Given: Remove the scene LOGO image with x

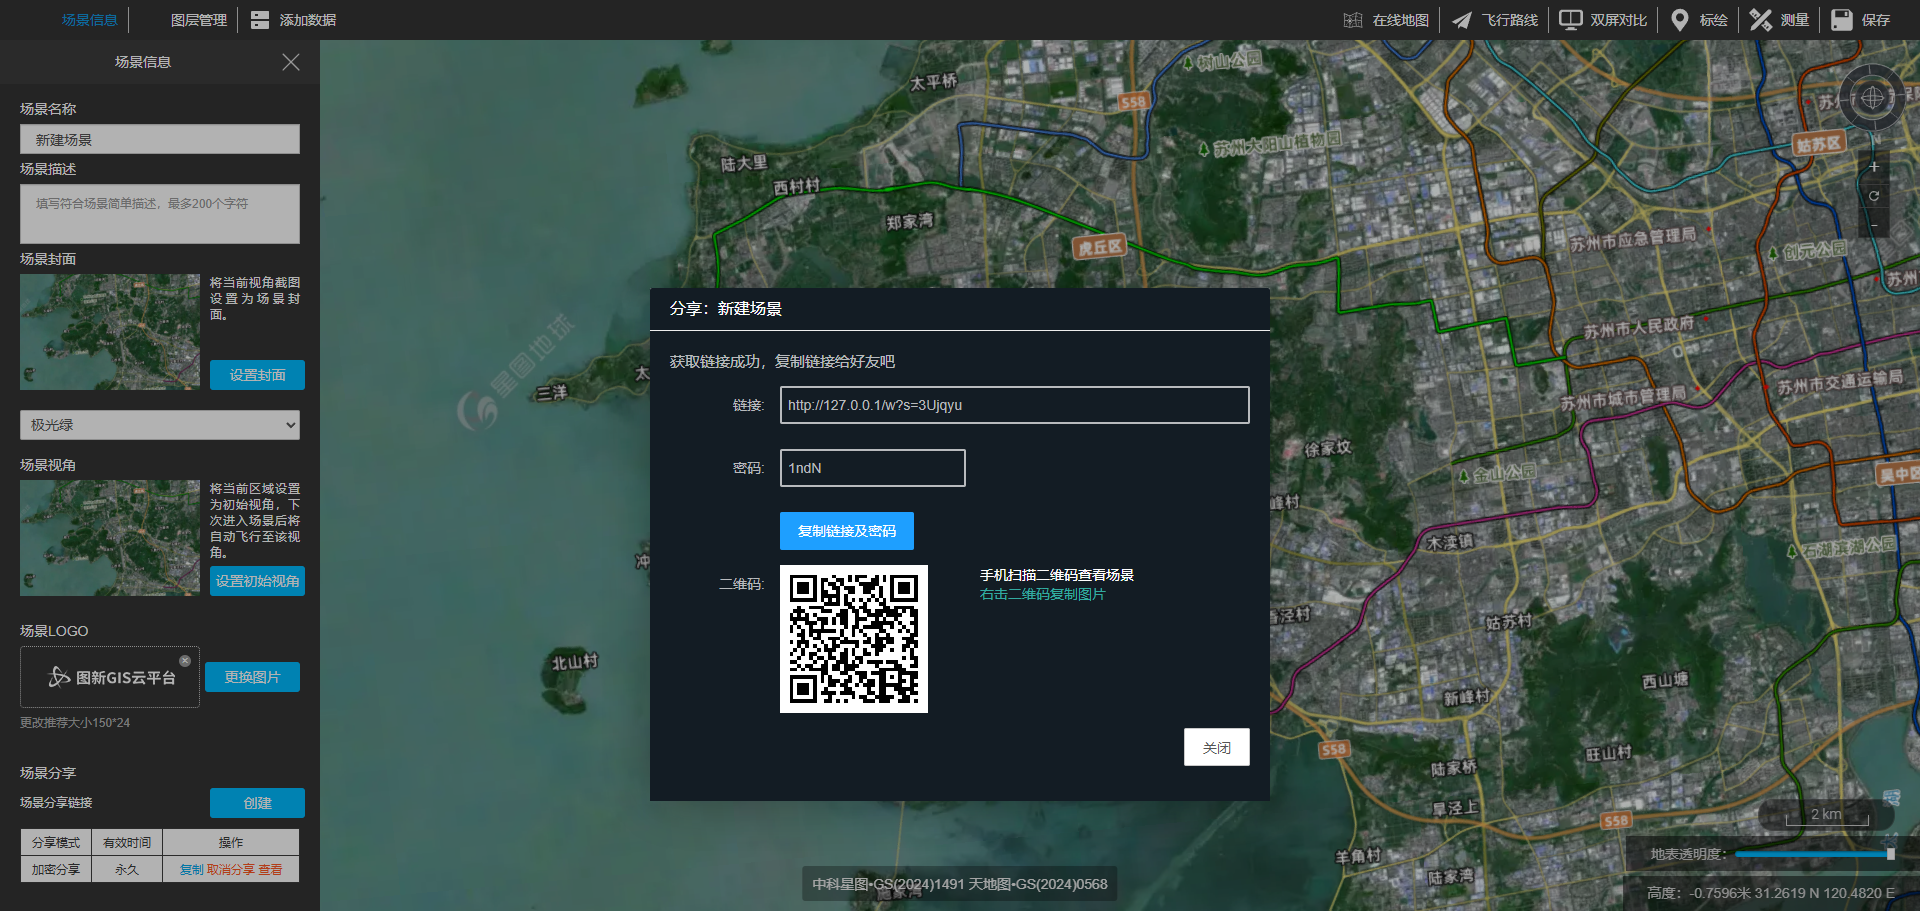Looking at the screenshot, I should [185, 660].
